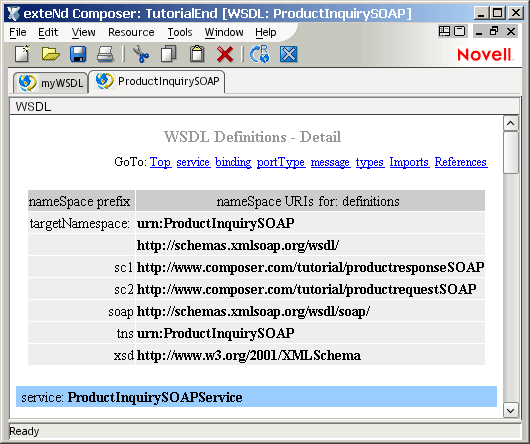The width and height of the screenshot is (530, 444).
Task: Click the http://schemas.xmlsoap.org/wsdl/ URI
Action: 238,245
